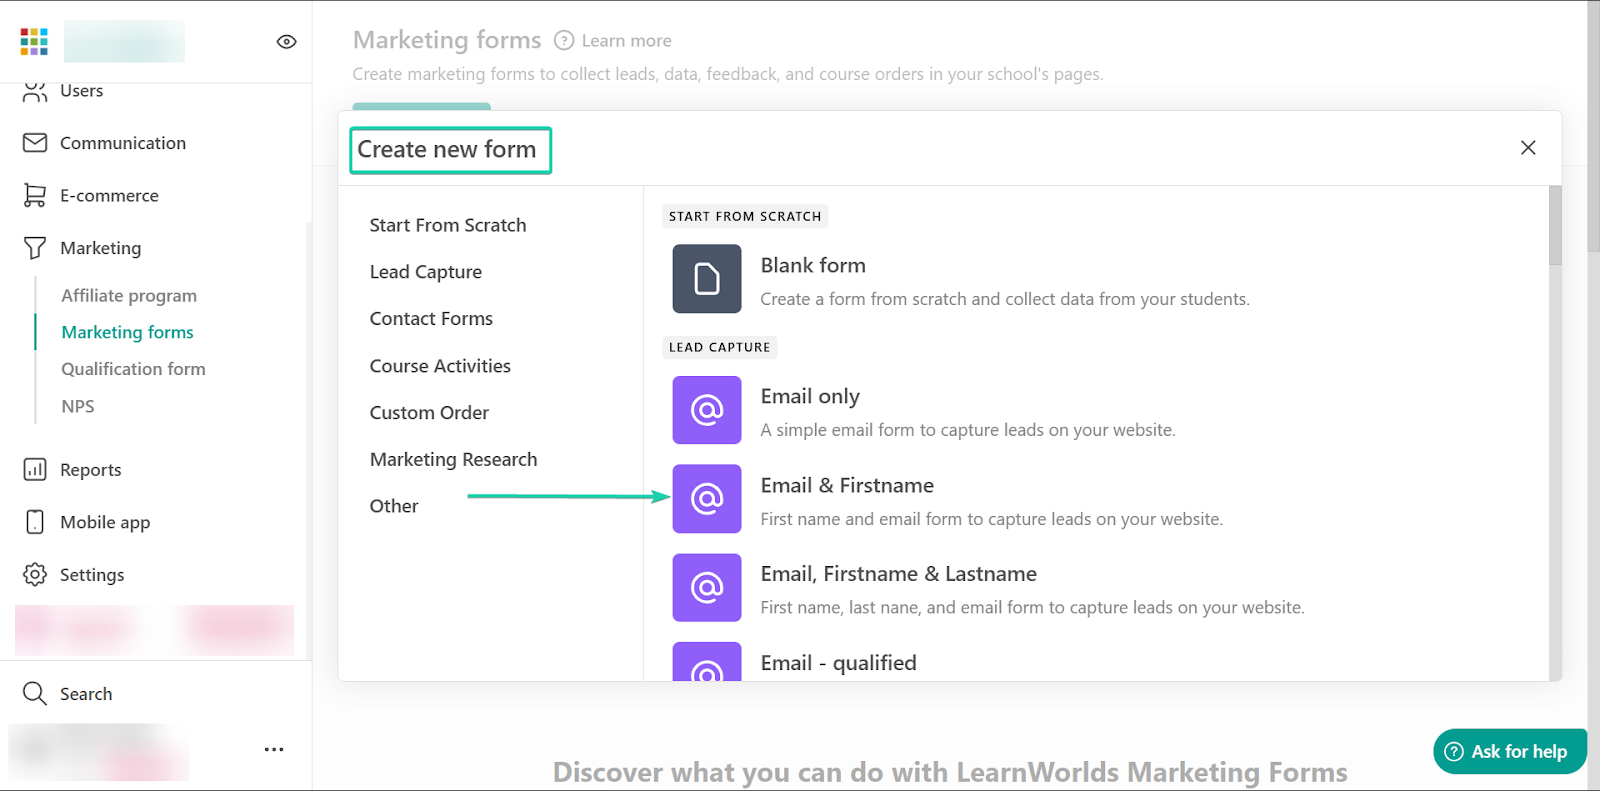This screenshot has height=791, width=1600.
Task: Click the blurred school name logo
Action: coord(124,41)
